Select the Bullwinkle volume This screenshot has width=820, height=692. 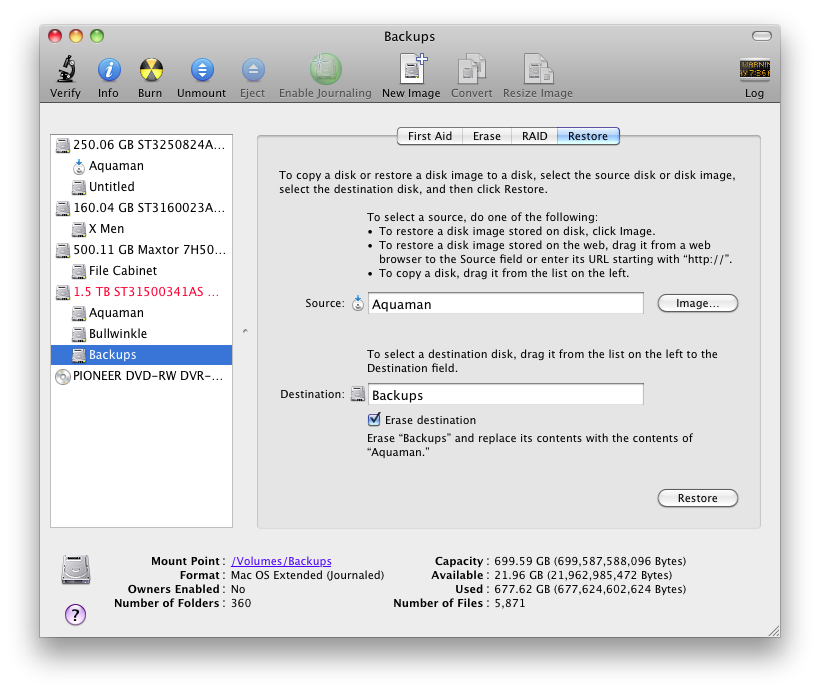141,333
